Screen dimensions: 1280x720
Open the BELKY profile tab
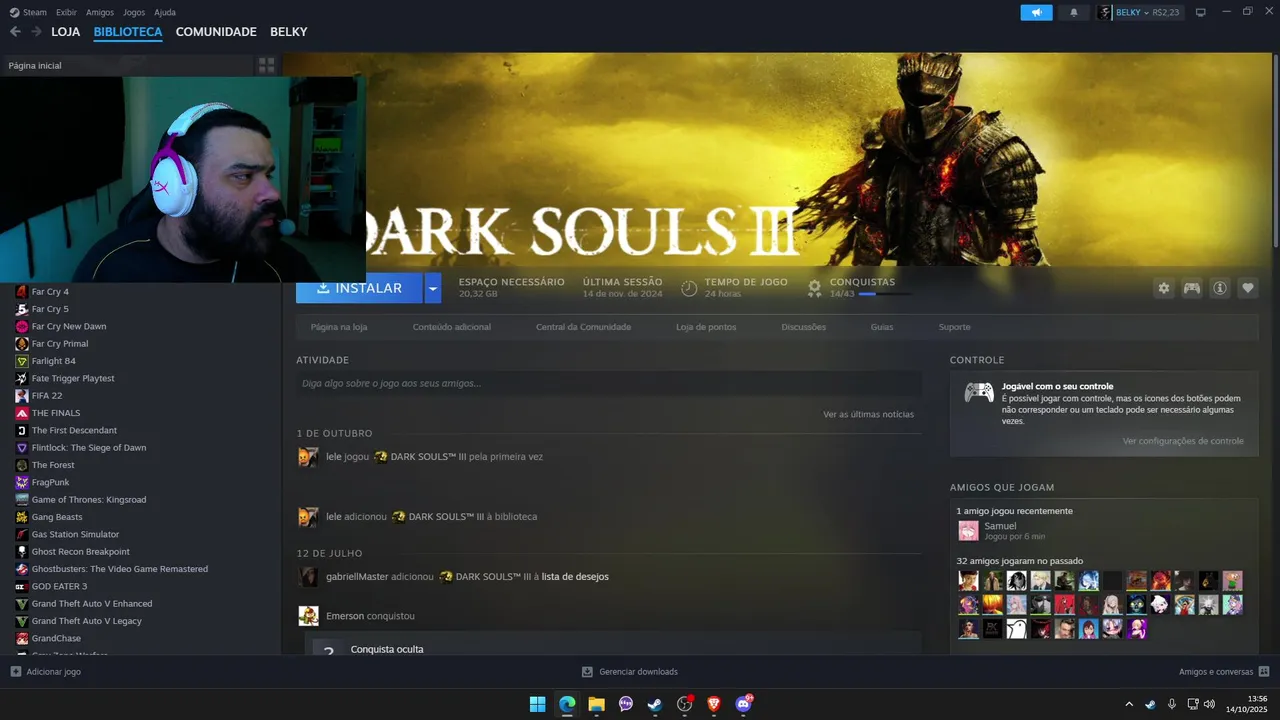coord(288,32)
